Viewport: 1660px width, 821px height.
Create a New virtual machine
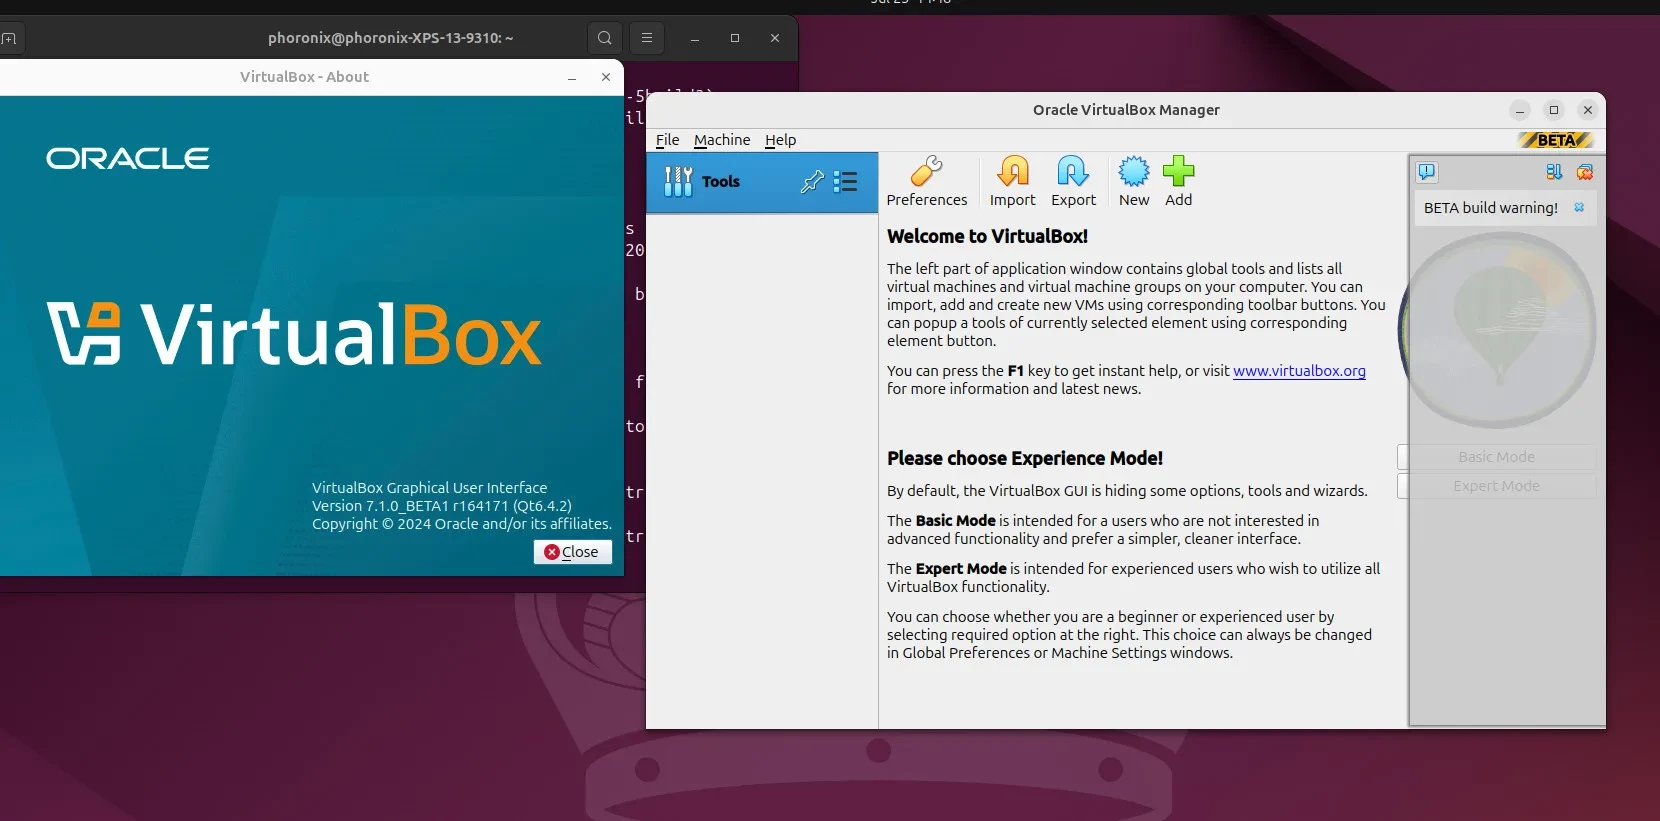[x=1134, y=181]
